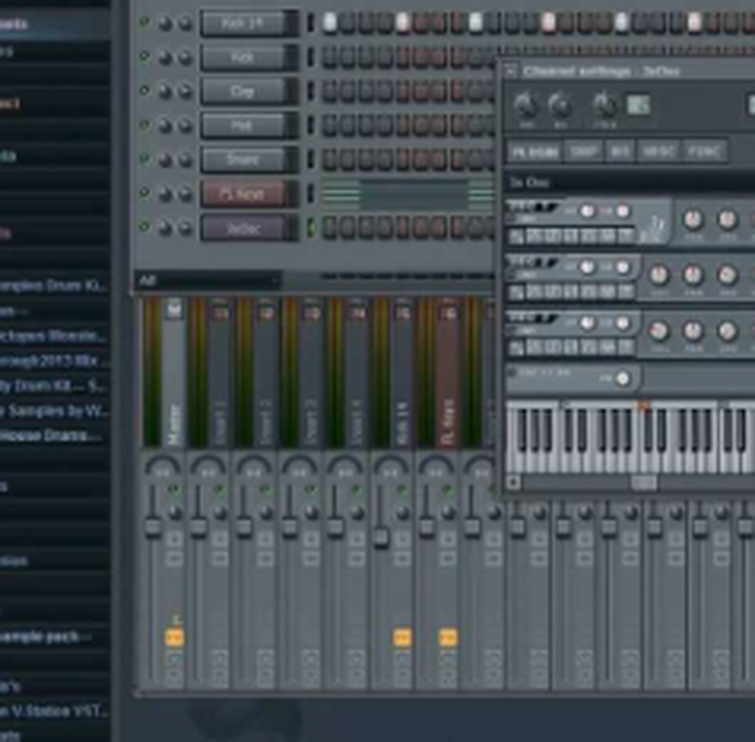Mute the FL Keys channel via green LED

point(144,193)
